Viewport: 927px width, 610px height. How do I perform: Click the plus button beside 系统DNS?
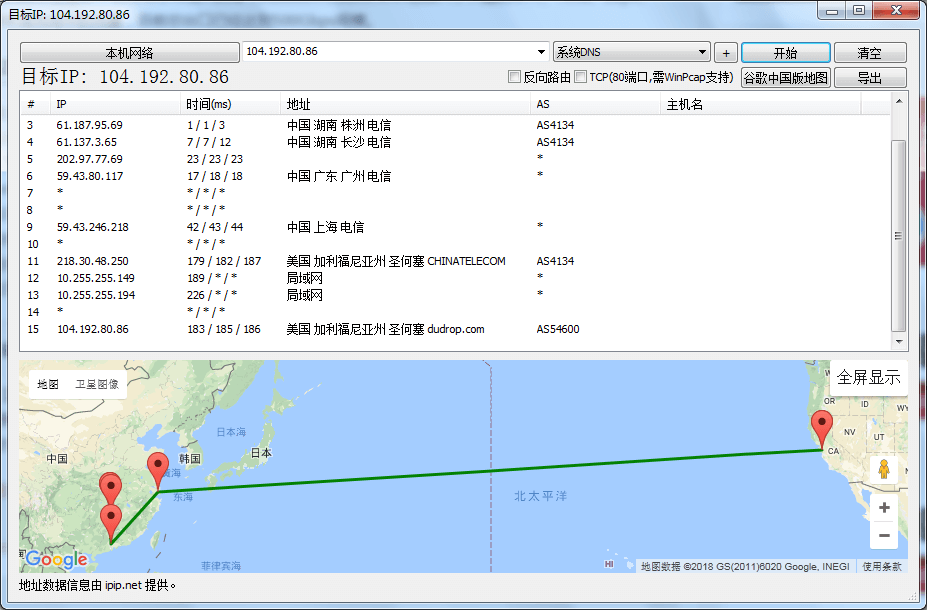[726, 53]
